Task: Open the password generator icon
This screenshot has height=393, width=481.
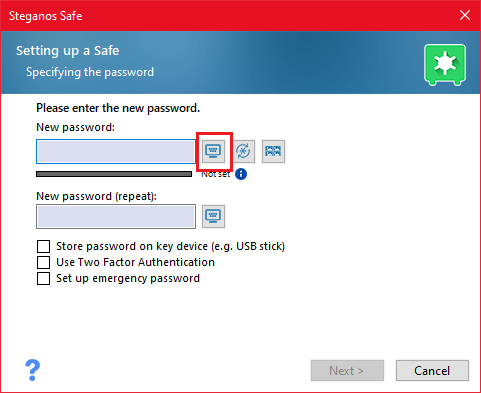Action: click(x=243, y=151)
